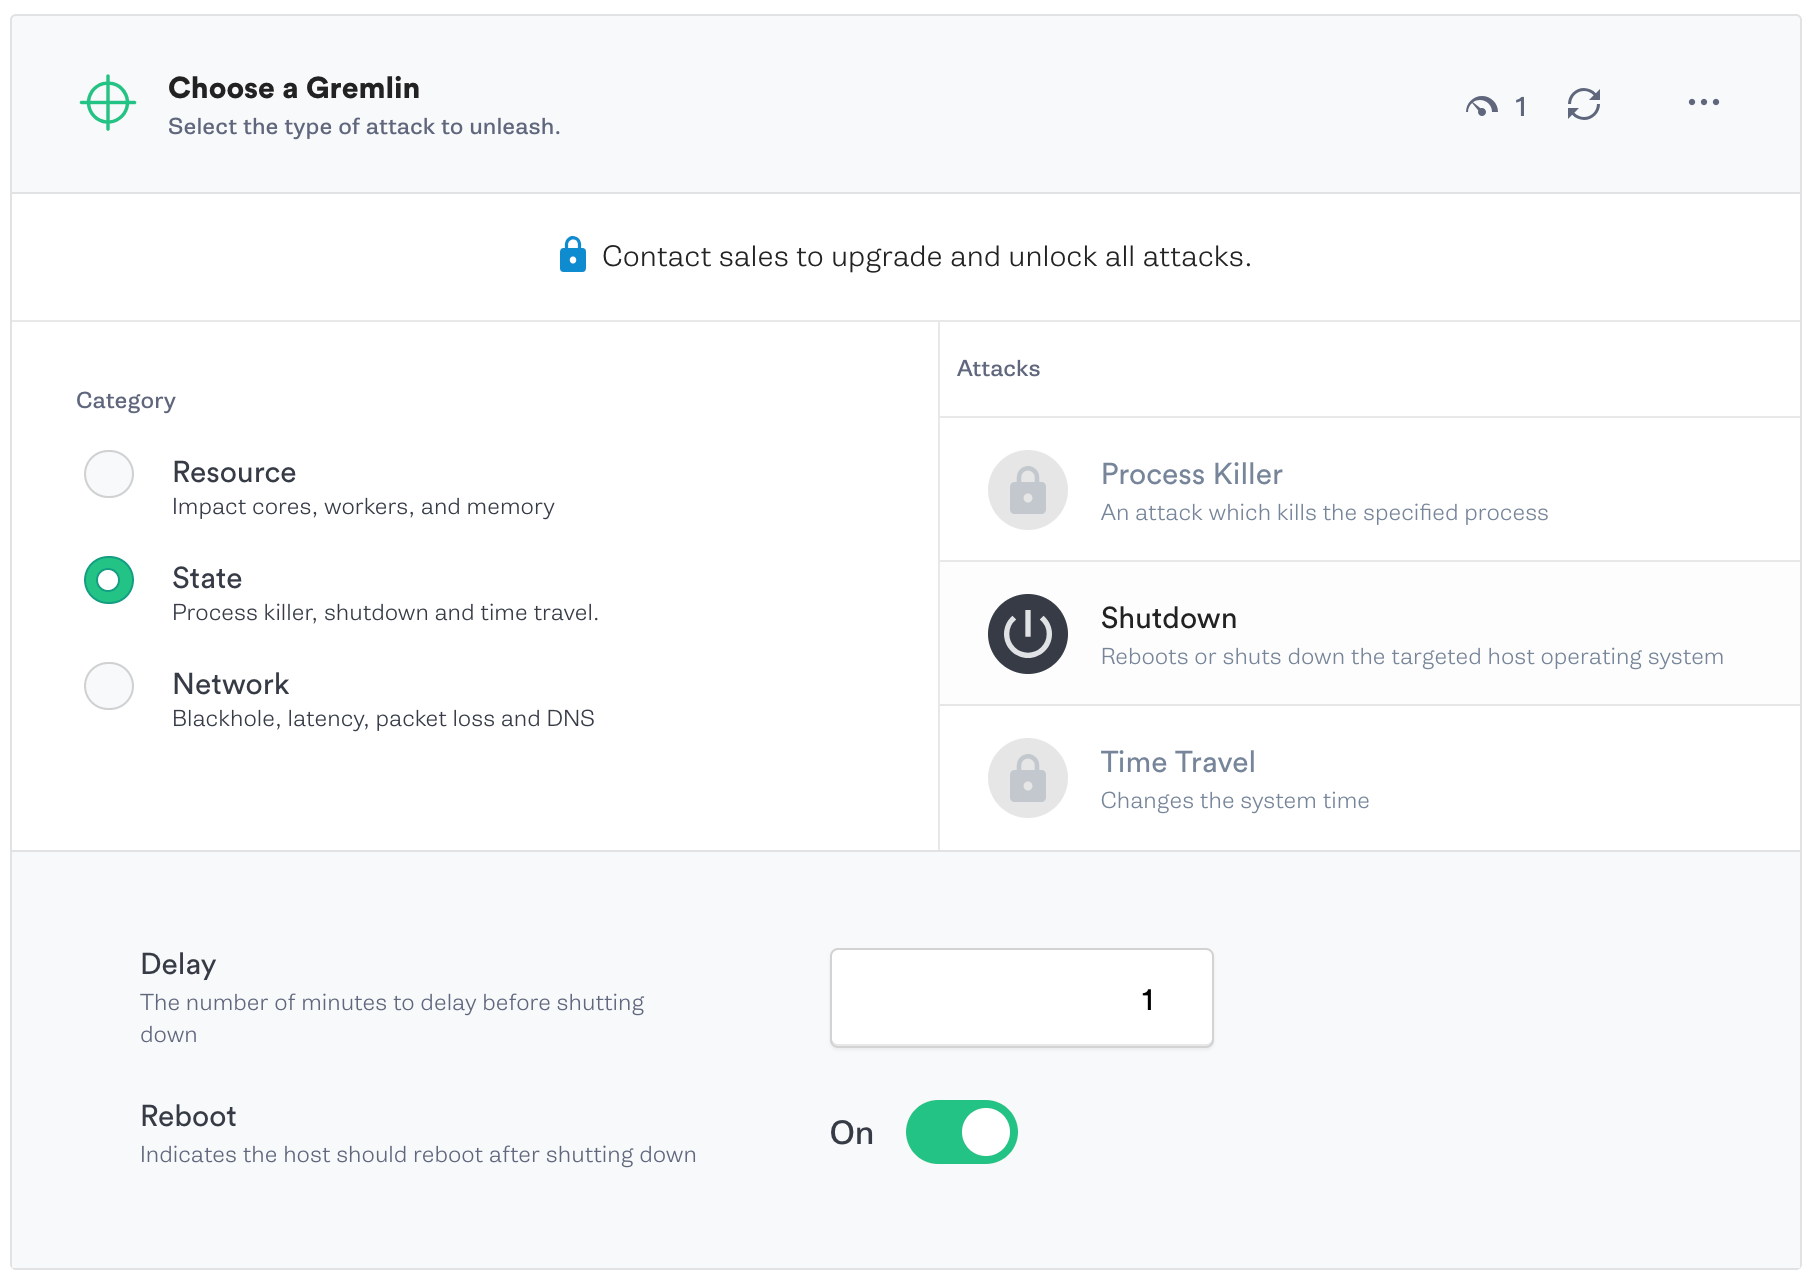Click the gauge speedometer icon
This screenshot has width=1810, height=1282.
(x=1481, y=106)
